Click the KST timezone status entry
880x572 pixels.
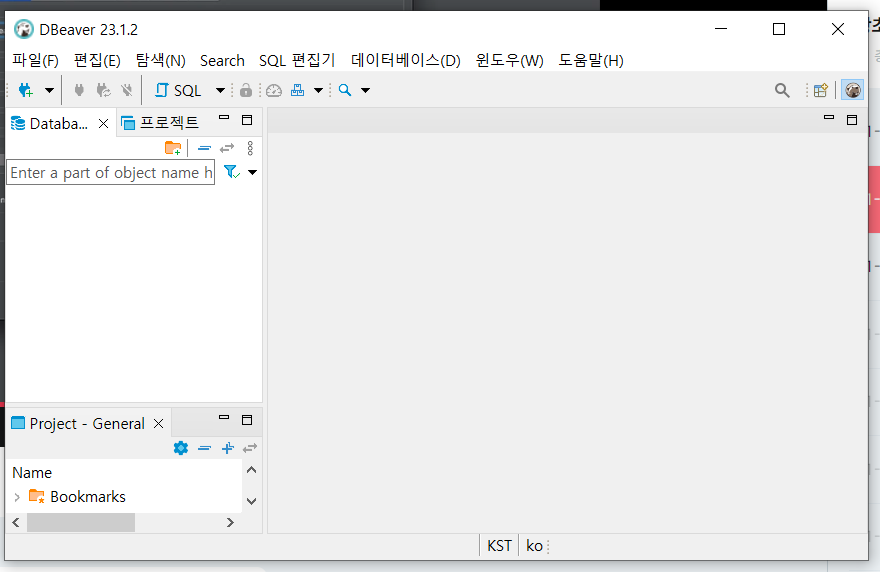point(499,546)
